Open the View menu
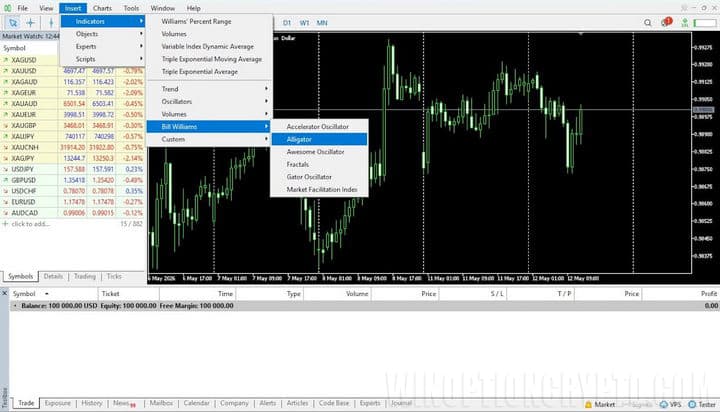Viewport: 720px width, 412px height. point(46,8)
